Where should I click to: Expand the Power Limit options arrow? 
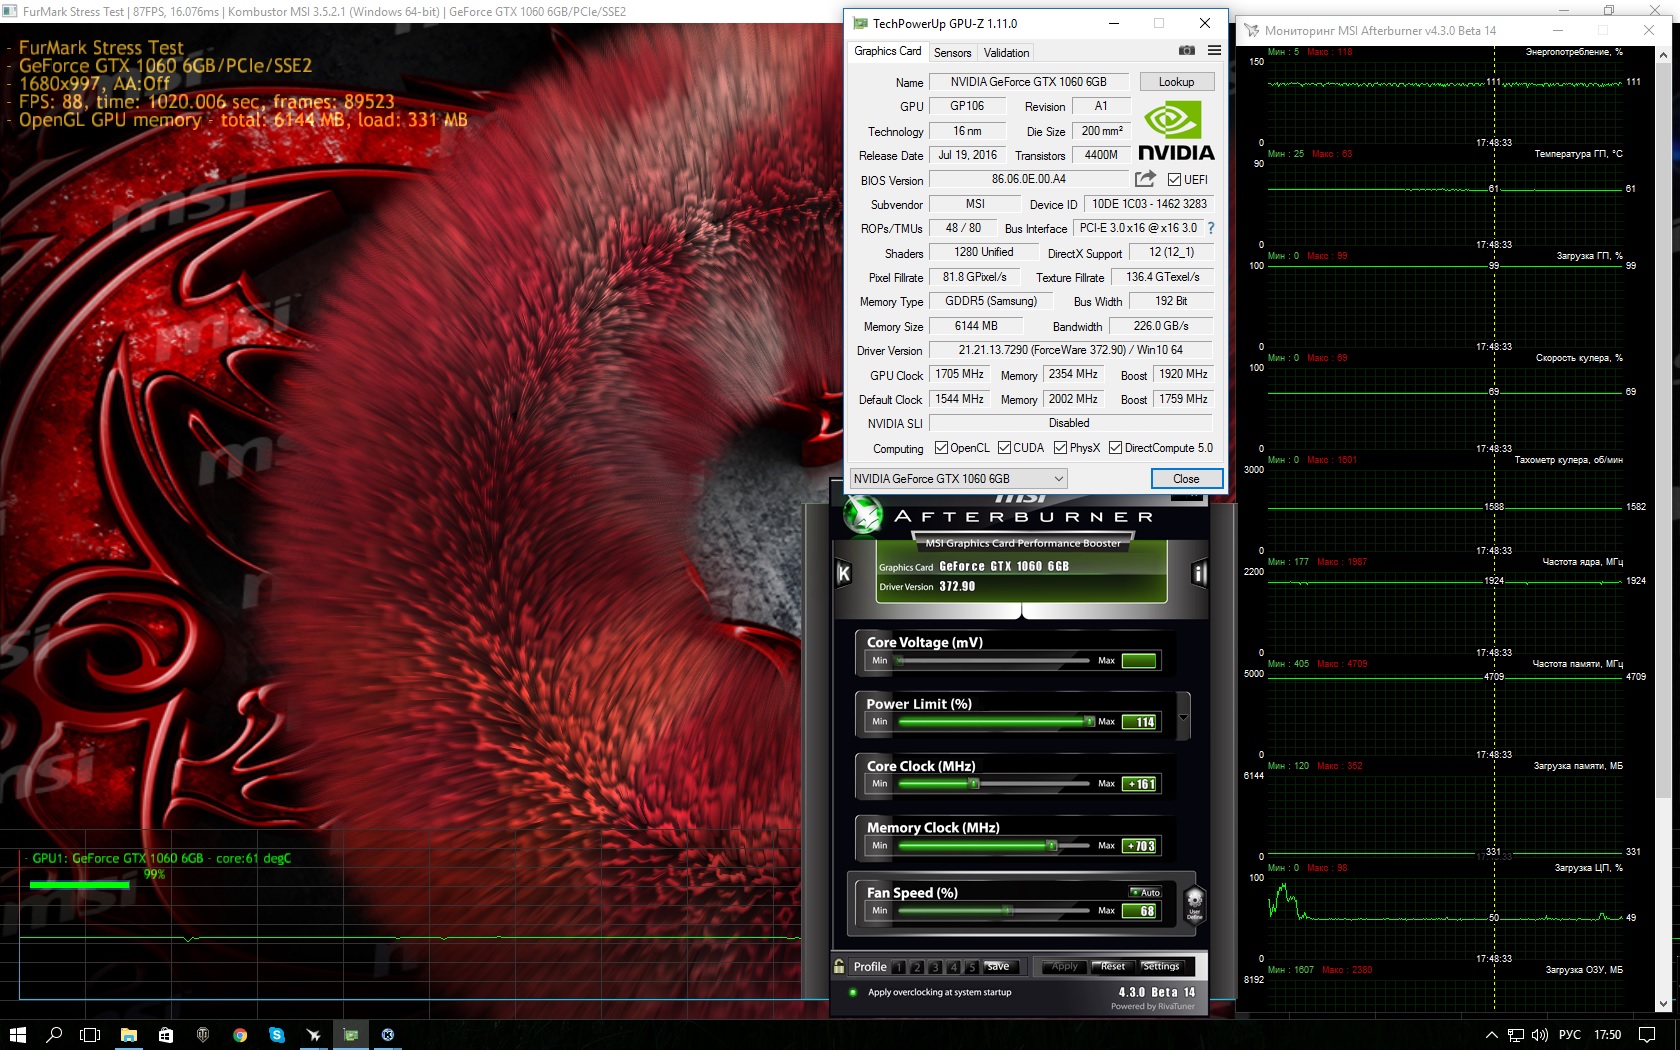point(1184,717)
